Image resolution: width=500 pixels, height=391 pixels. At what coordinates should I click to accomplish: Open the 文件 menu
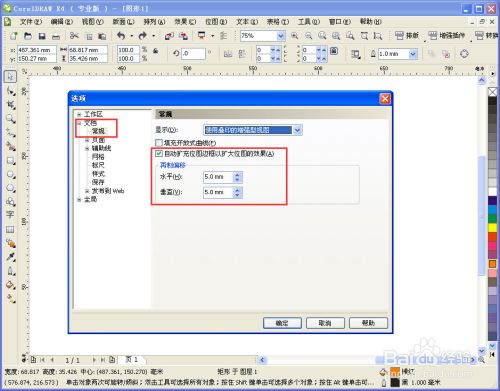pyautogui.click(x=31, y=22)
